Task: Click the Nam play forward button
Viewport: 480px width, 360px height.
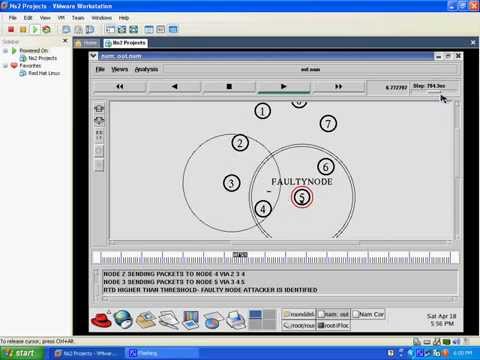Action: click(x=283, y=86)
